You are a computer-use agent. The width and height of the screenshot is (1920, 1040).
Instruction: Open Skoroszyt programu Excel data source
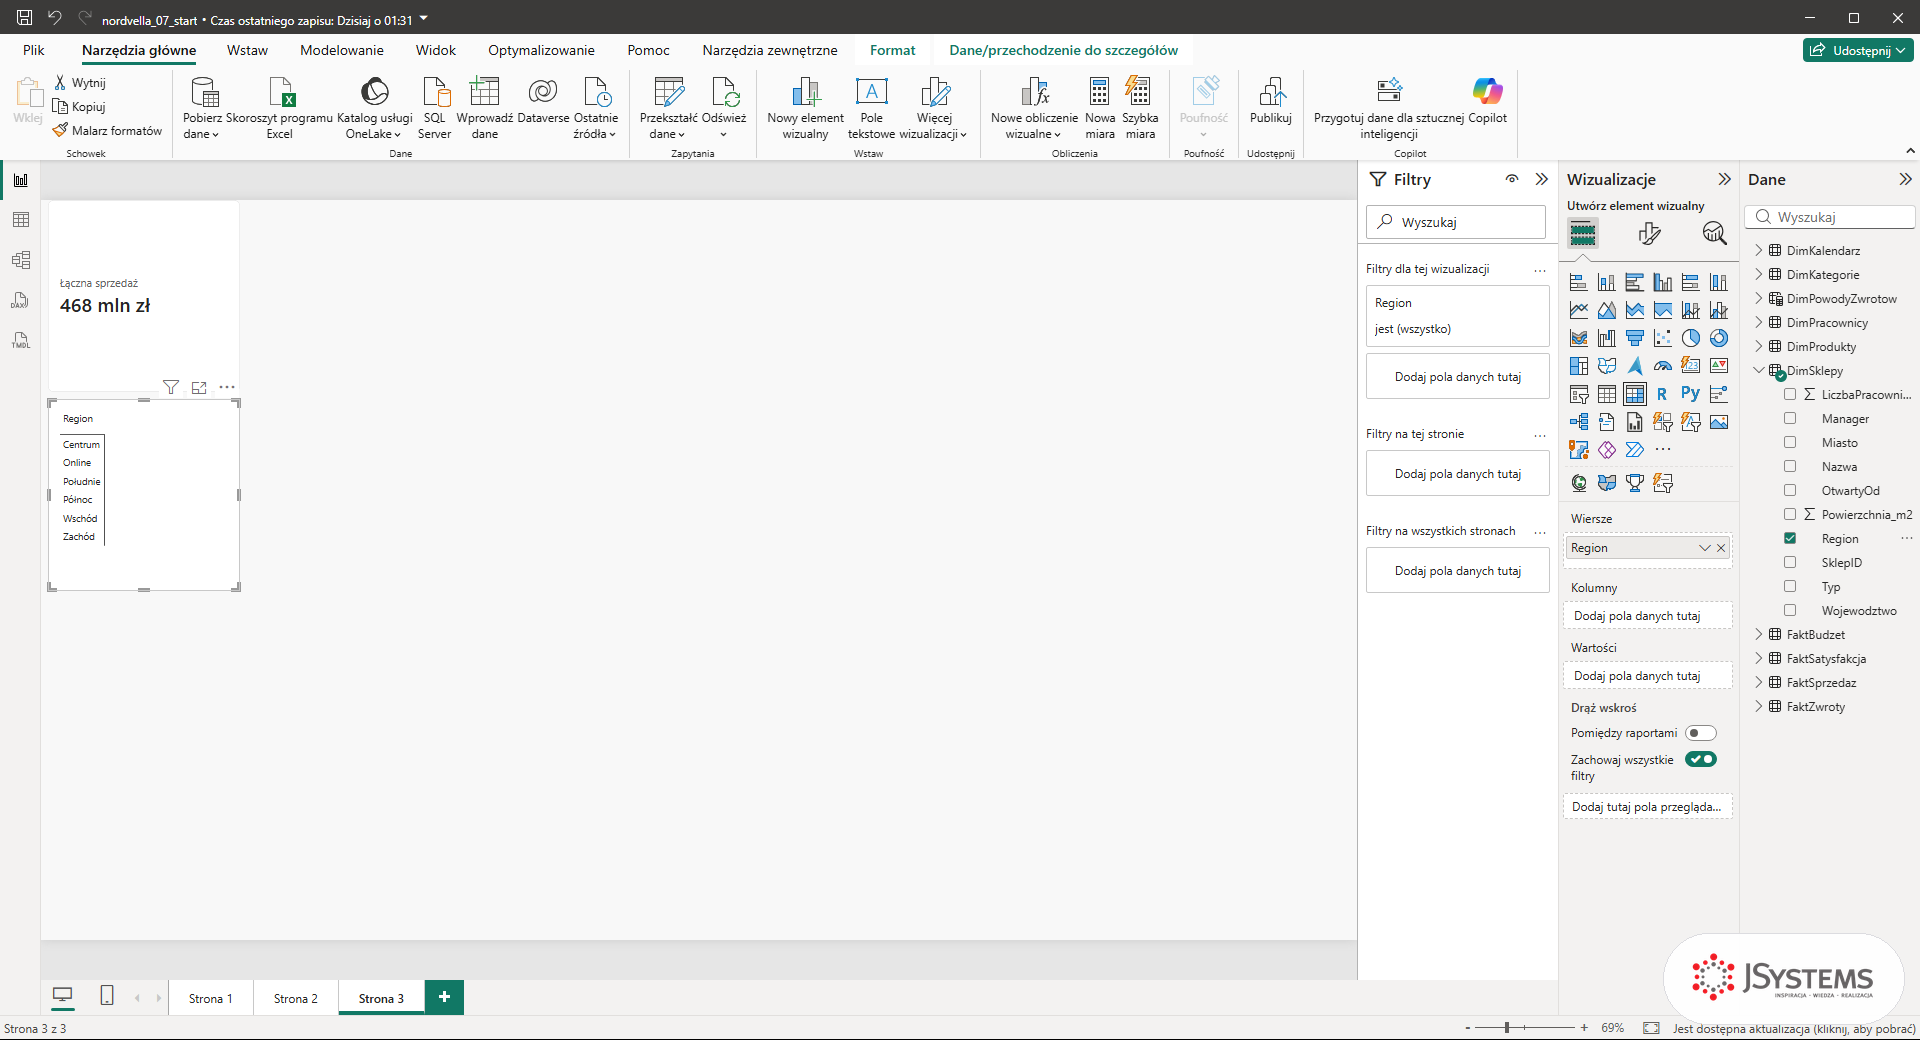pos(280,108)
